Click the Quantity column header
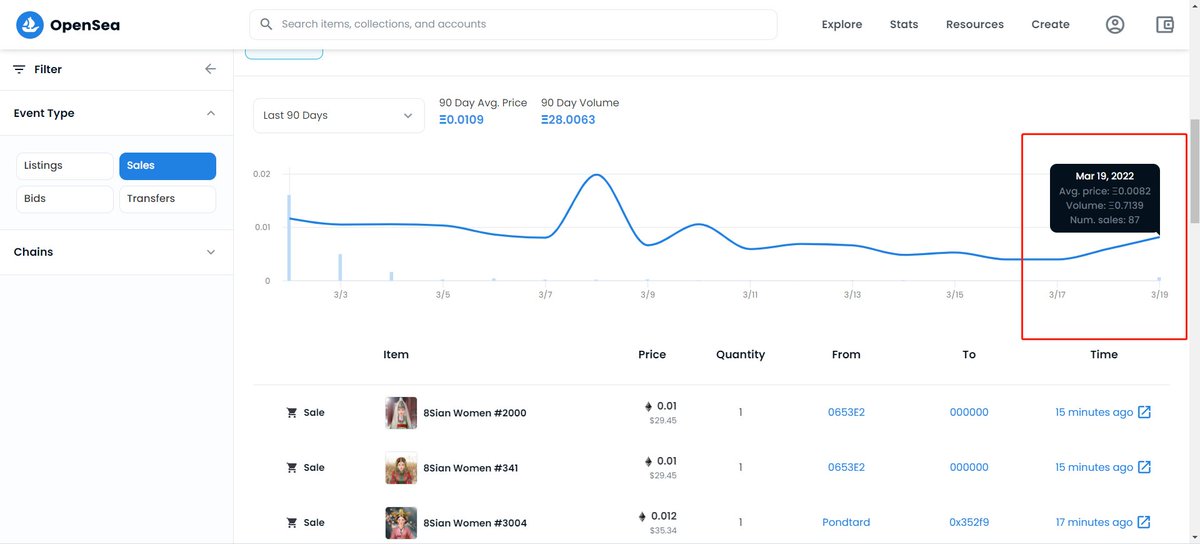 (740, 354)
